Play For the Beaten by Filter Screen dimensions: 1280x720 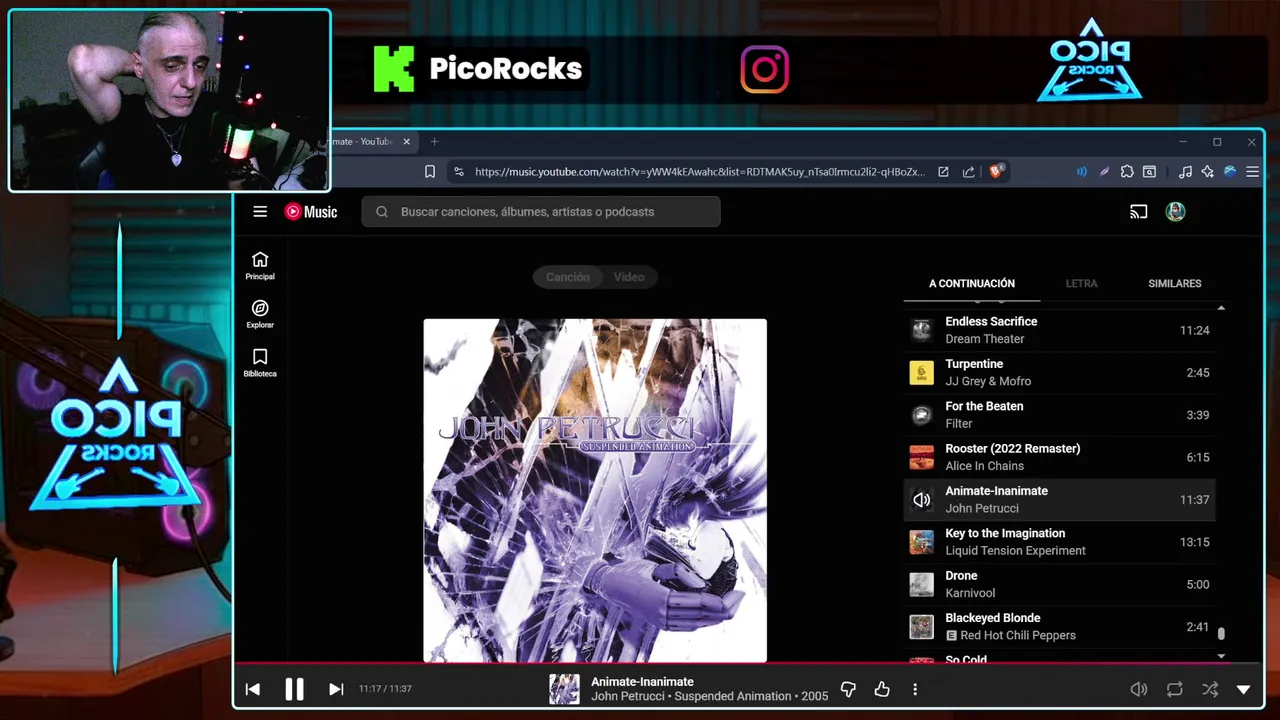pyautogui.click(x=1060, y=414)
